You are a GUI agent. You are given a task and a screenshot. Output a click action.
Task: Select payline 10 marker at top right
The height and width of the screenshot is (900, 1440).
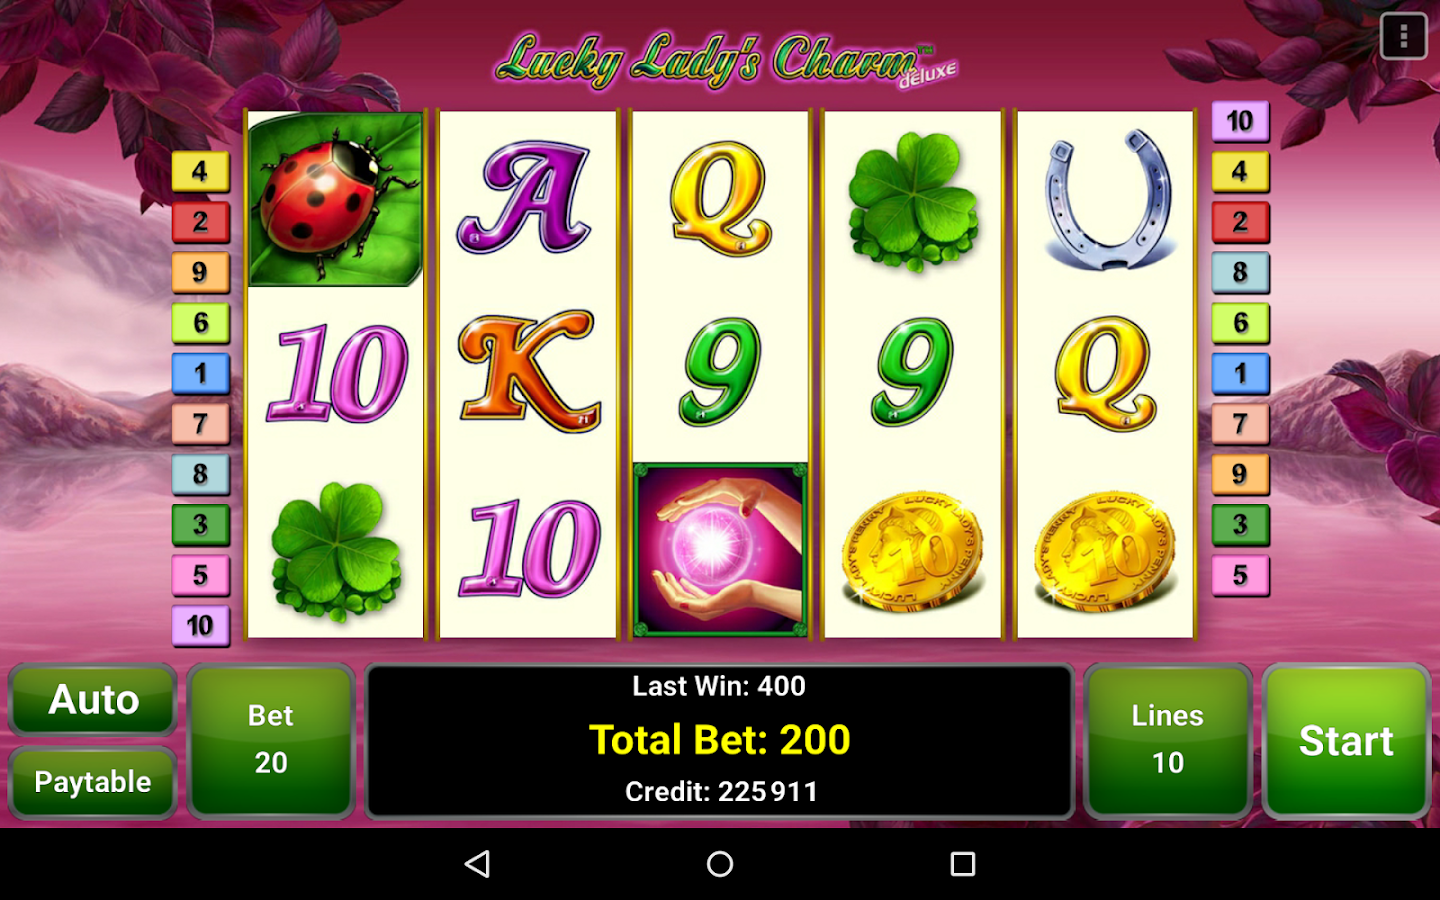tap(1240, 121)
